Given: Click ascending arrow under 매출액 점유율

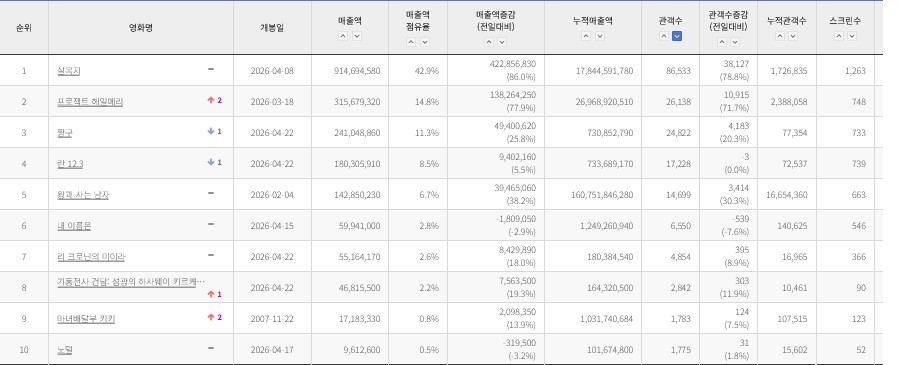Looking at the screenshot, I should (x=411, y=42).
